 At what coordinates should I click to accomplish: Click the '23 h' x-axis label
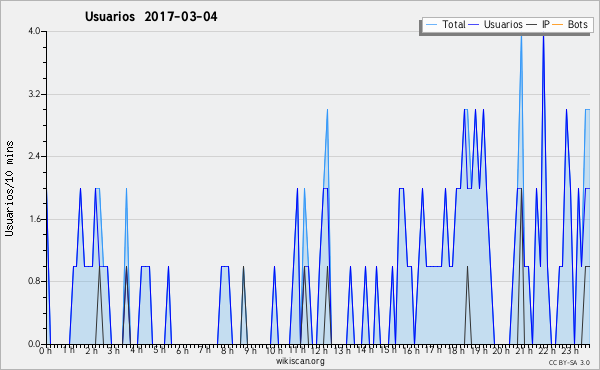570,350
